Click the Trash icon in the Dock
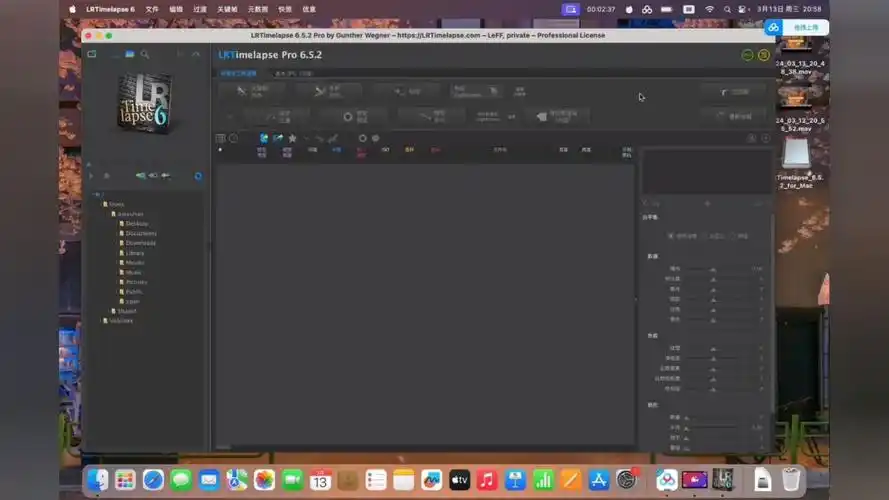 point(791,480)
